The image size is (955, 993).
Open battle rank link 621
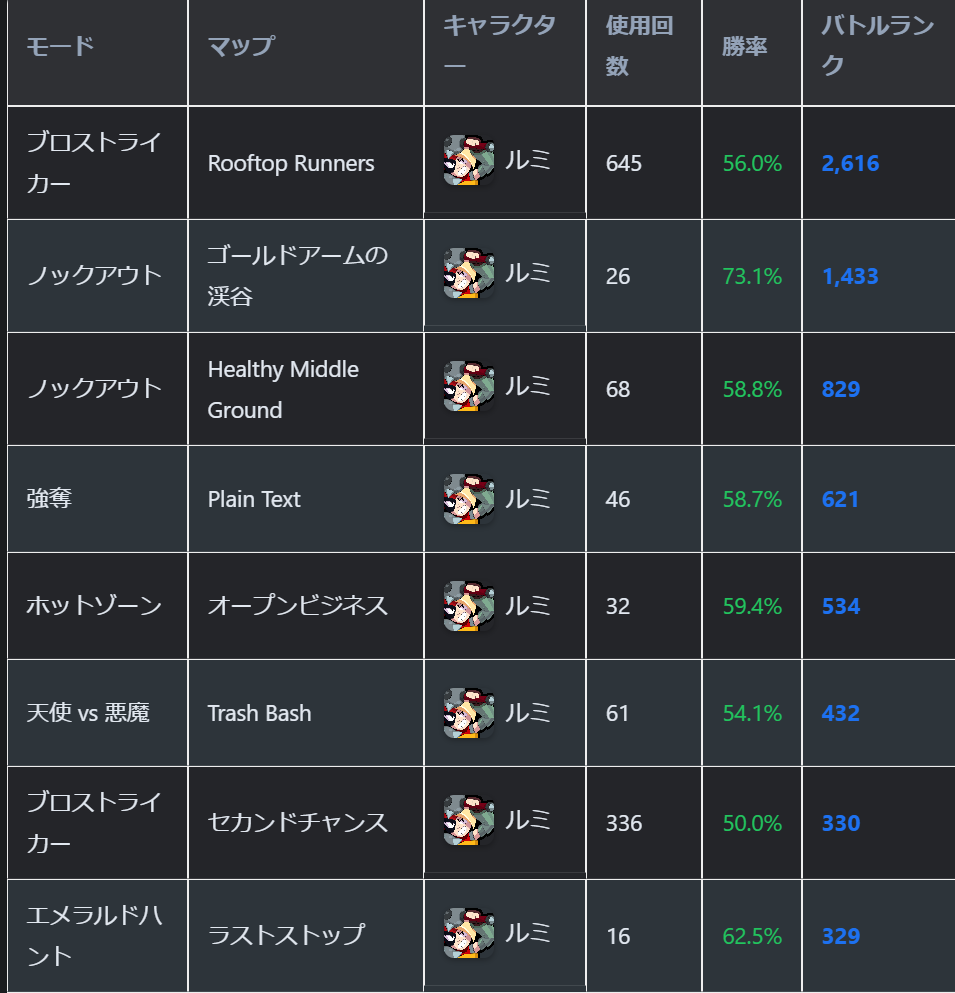(x=840, y=499)
